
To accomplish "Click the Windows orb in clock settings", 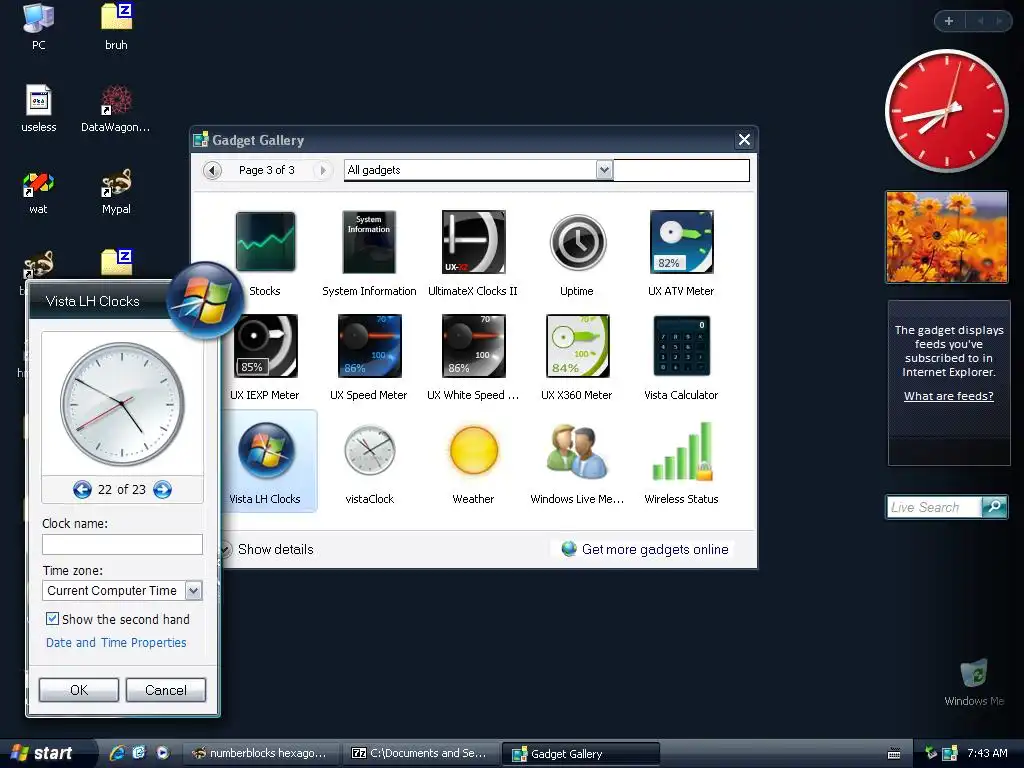I will (205, 300).
